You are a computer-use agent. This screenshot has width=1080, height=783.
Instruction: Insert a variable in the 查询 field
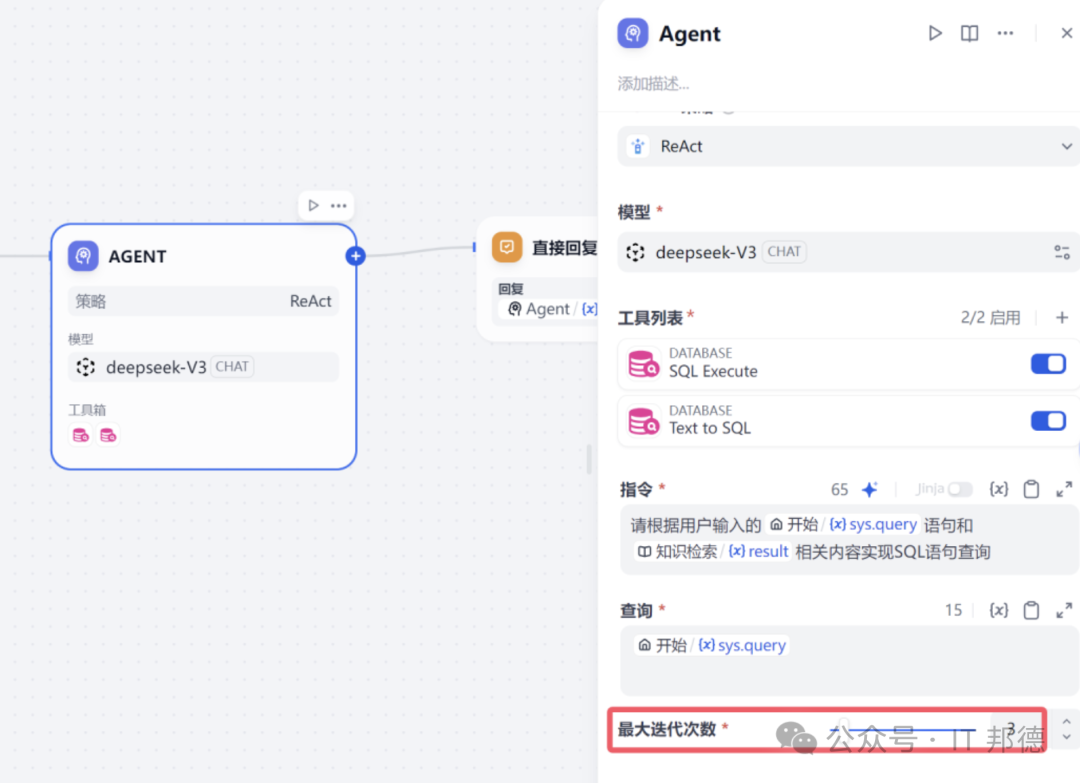click(999, 610)
